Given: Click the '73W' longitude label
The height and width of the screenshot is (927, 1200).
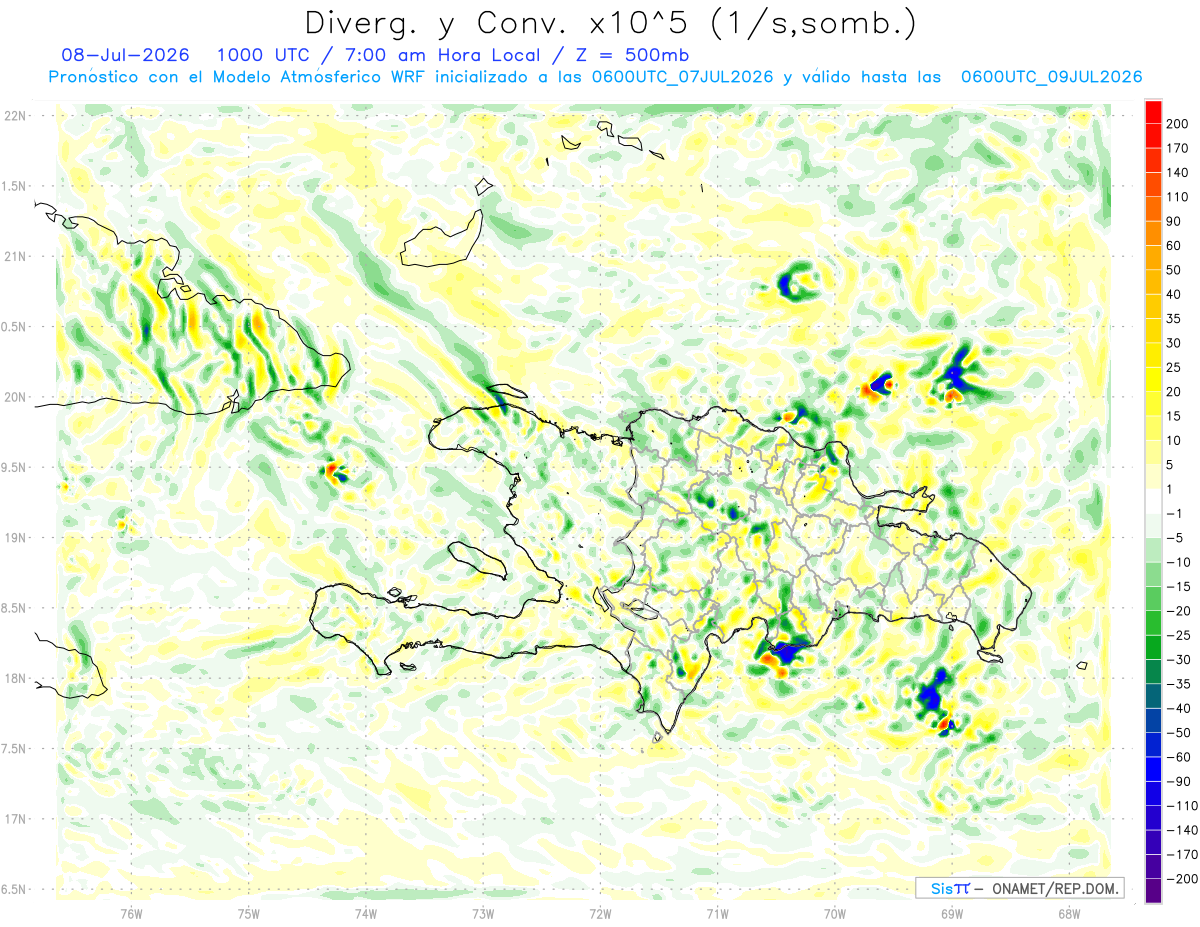Looking at the screenshot, I should (x=482, y=913).
